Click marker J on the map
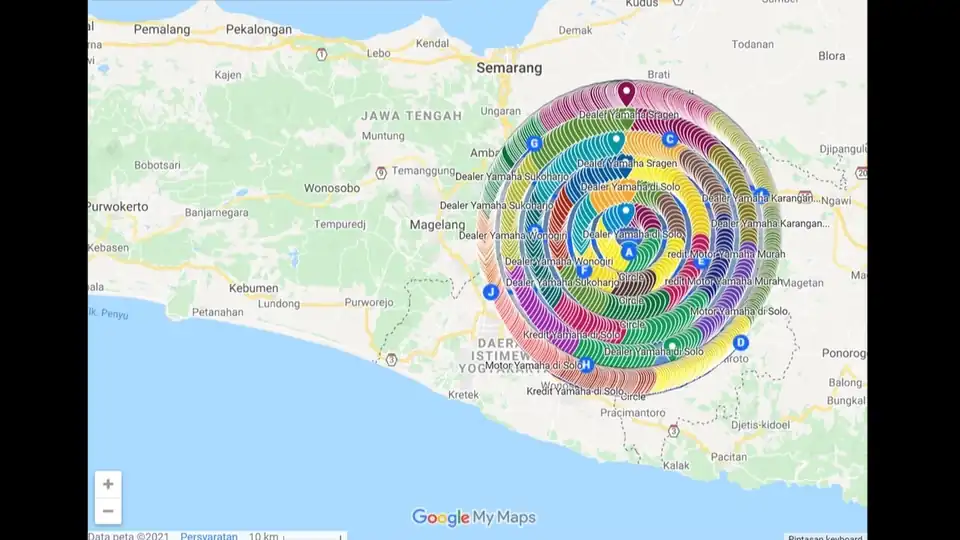960x540 pixels. coord(490,292)
